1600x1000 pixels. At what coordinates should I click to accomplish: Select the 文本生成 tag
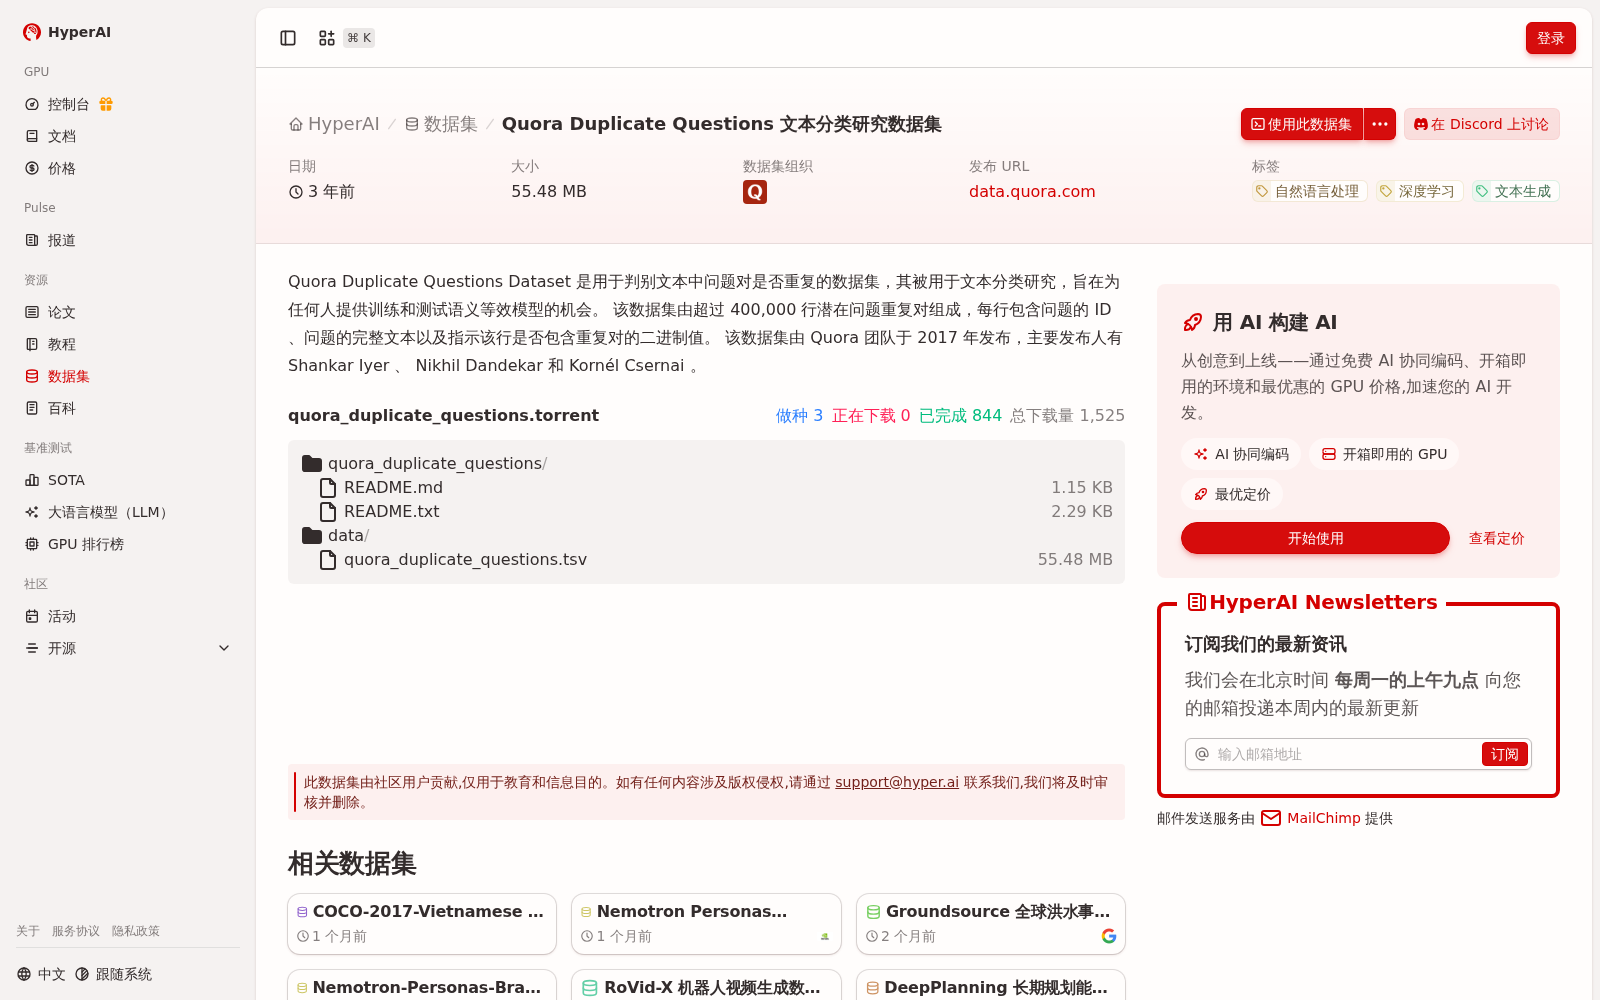[1515, 191]
